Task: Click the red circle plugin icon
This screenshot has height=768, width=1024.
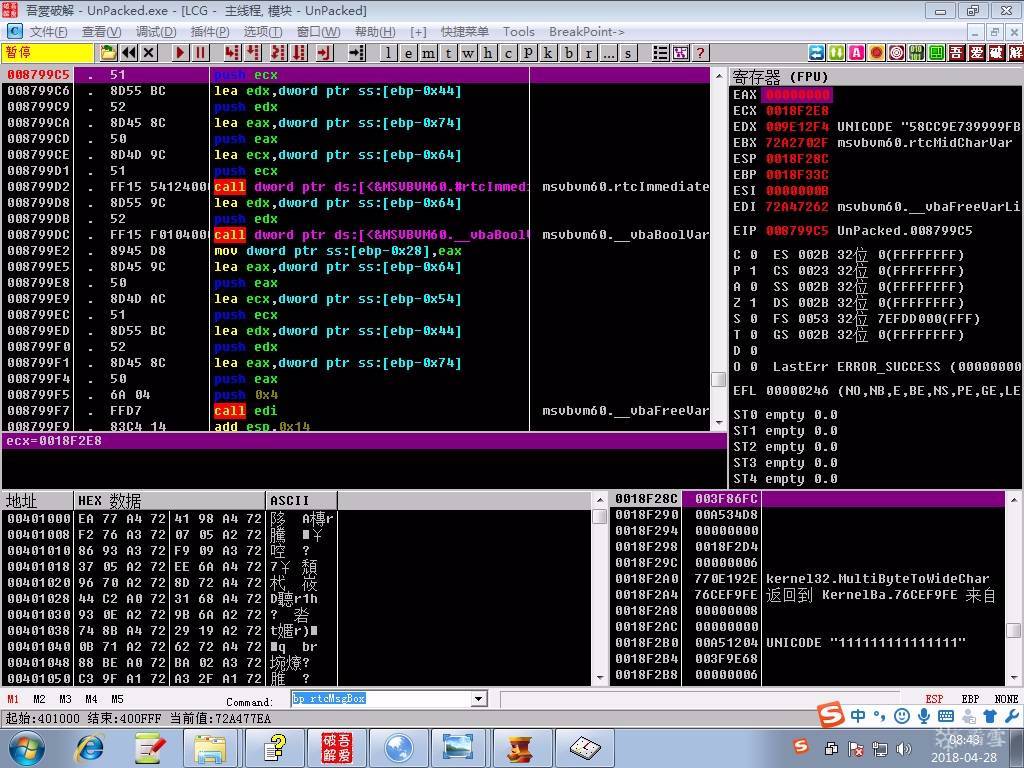Action: [x=876, y=53]
